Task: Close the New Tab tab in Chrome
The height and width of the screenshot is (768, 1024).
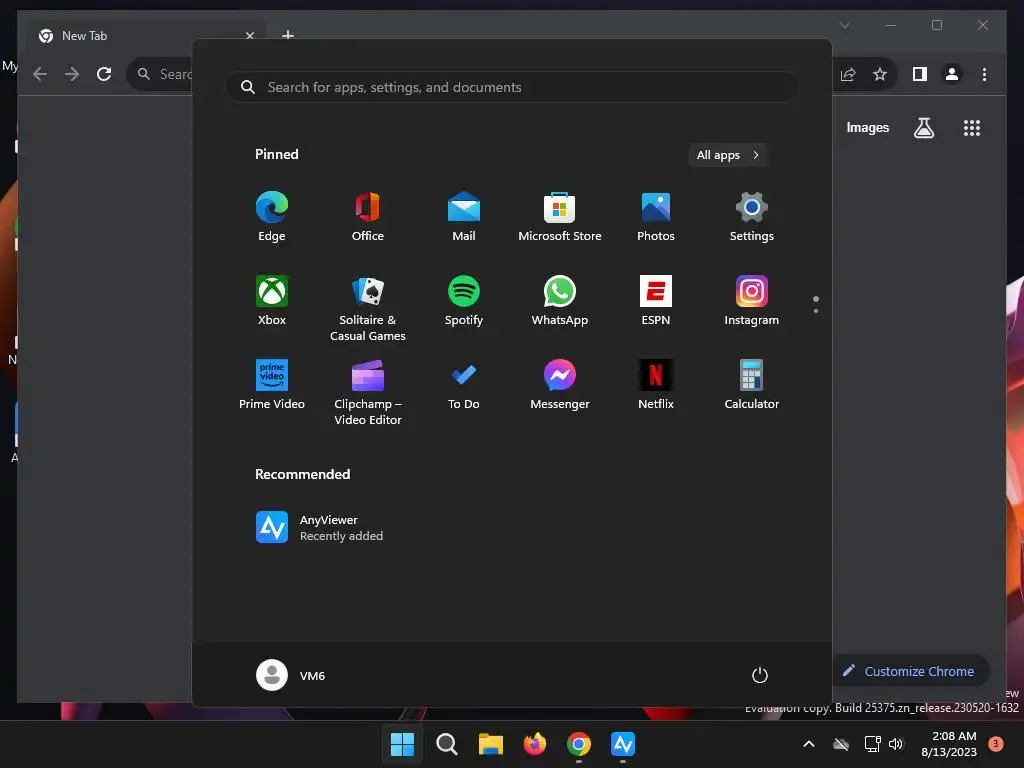Action: pos(249,36)
